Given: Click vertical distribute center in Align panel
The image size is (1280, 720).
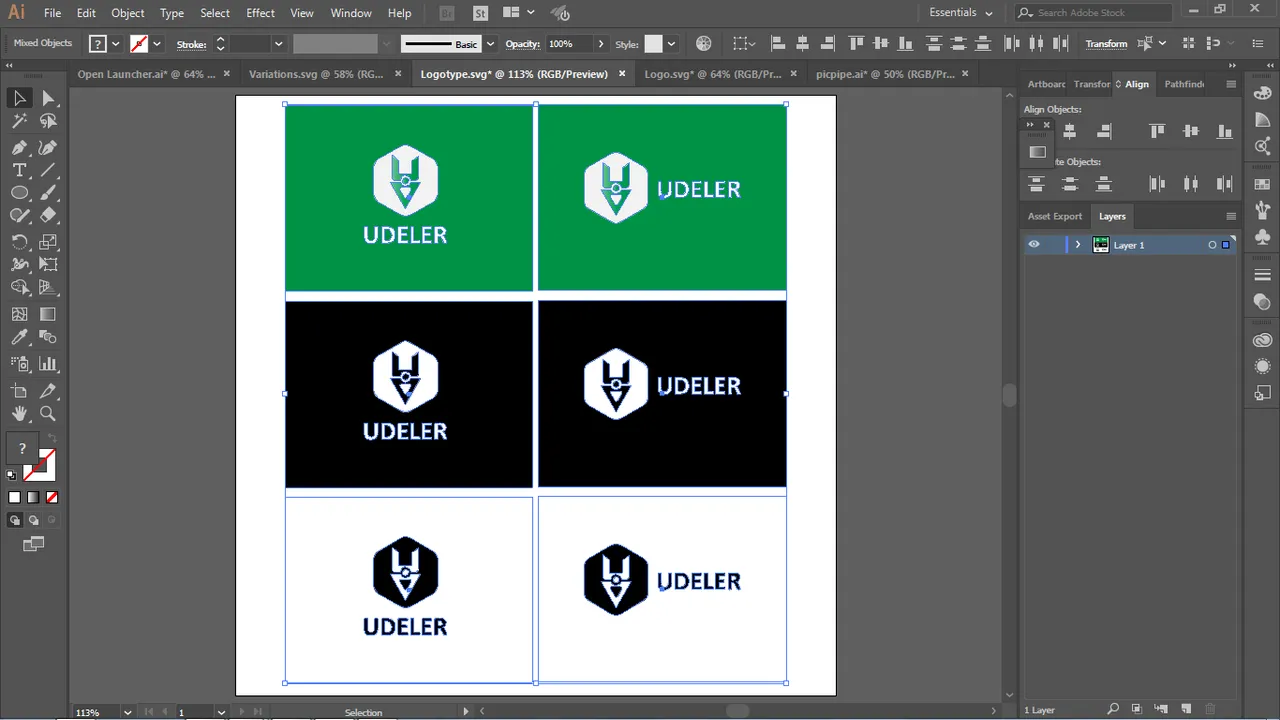Looking at the screenshot, I should tap(1070, 184).
